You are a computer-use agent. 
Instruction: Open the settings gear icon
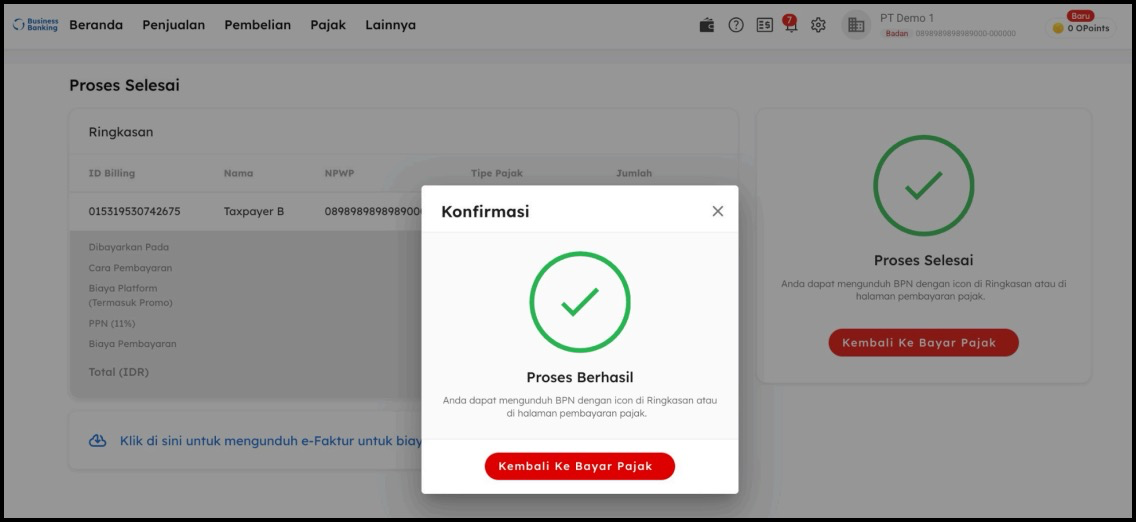pyautogui.click(x=818, y=25)
